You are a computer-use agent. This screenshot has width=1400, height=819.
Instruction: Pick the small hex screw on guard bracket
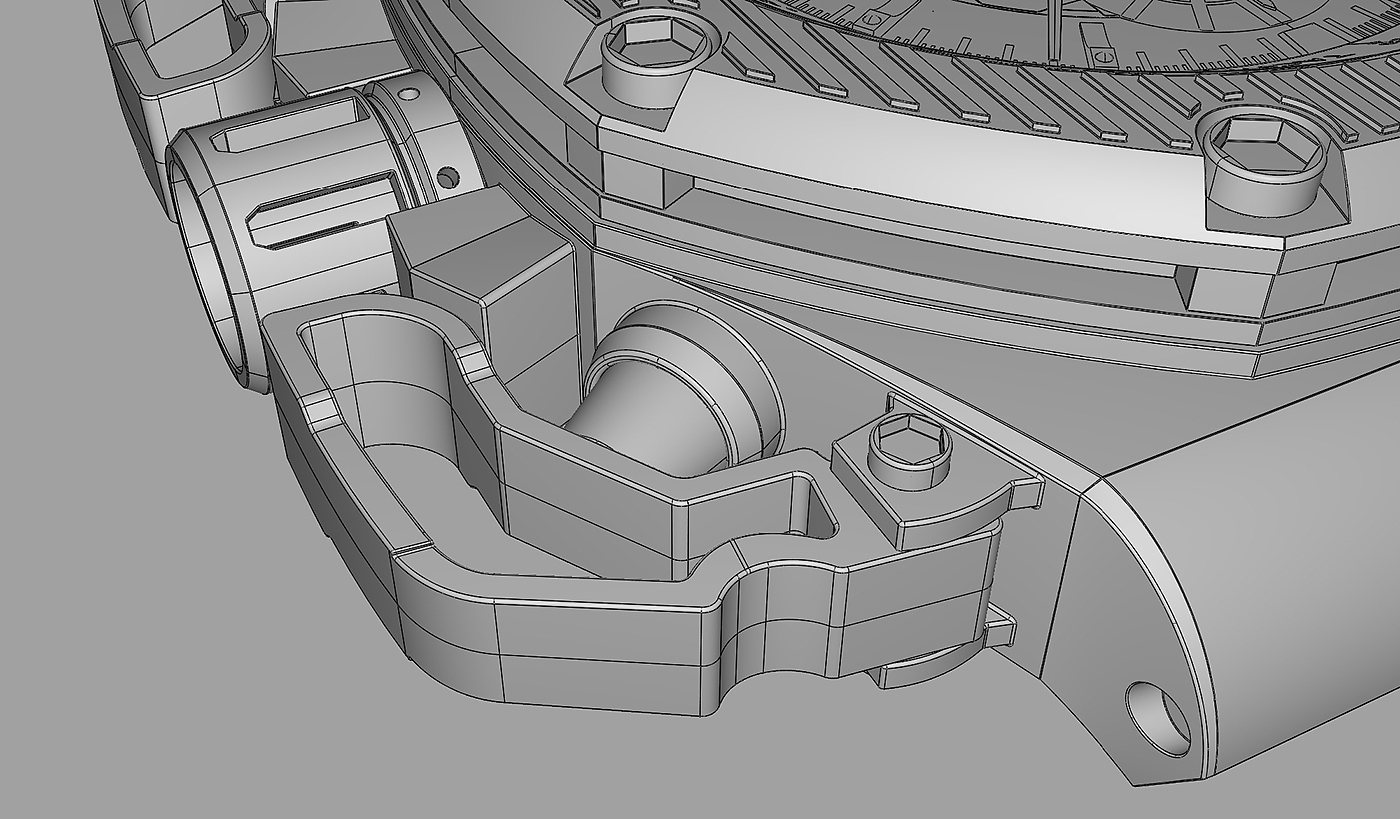point(909,452)
